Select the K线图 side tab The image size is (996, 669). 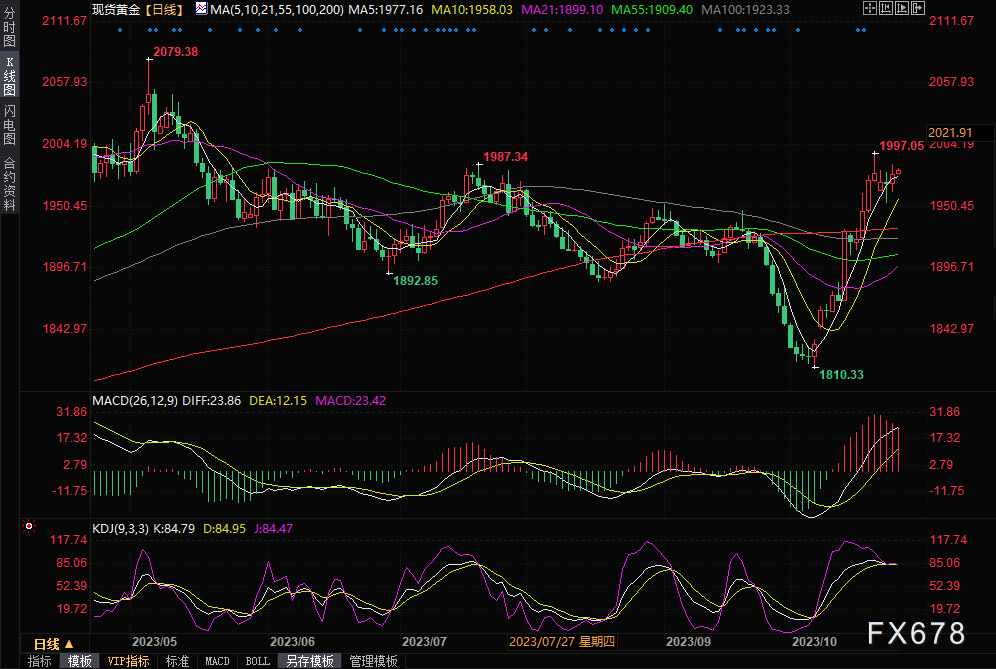pyautogui.click(x=9, y=76)
